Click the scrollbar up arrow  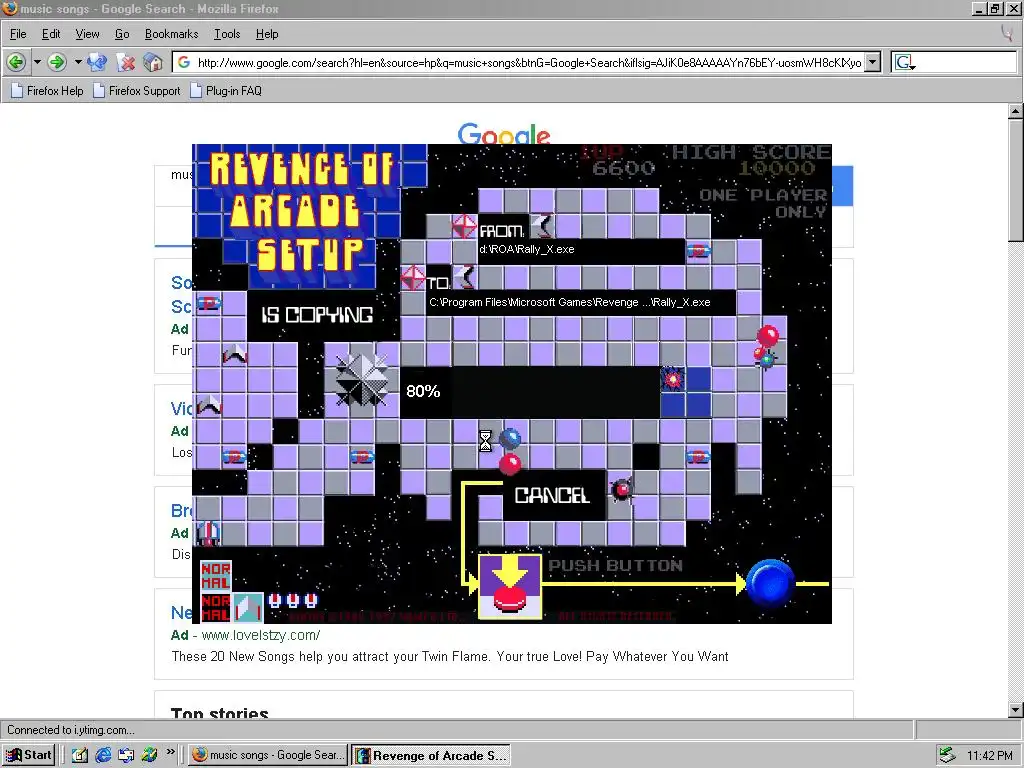1016,111
